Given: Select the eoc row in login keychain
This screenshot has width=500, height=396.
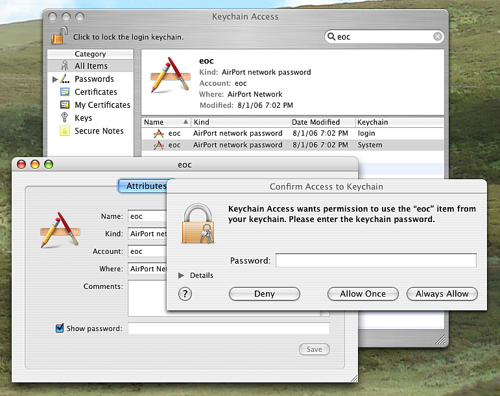Looking at the screenshot, I should pos(293,133).
